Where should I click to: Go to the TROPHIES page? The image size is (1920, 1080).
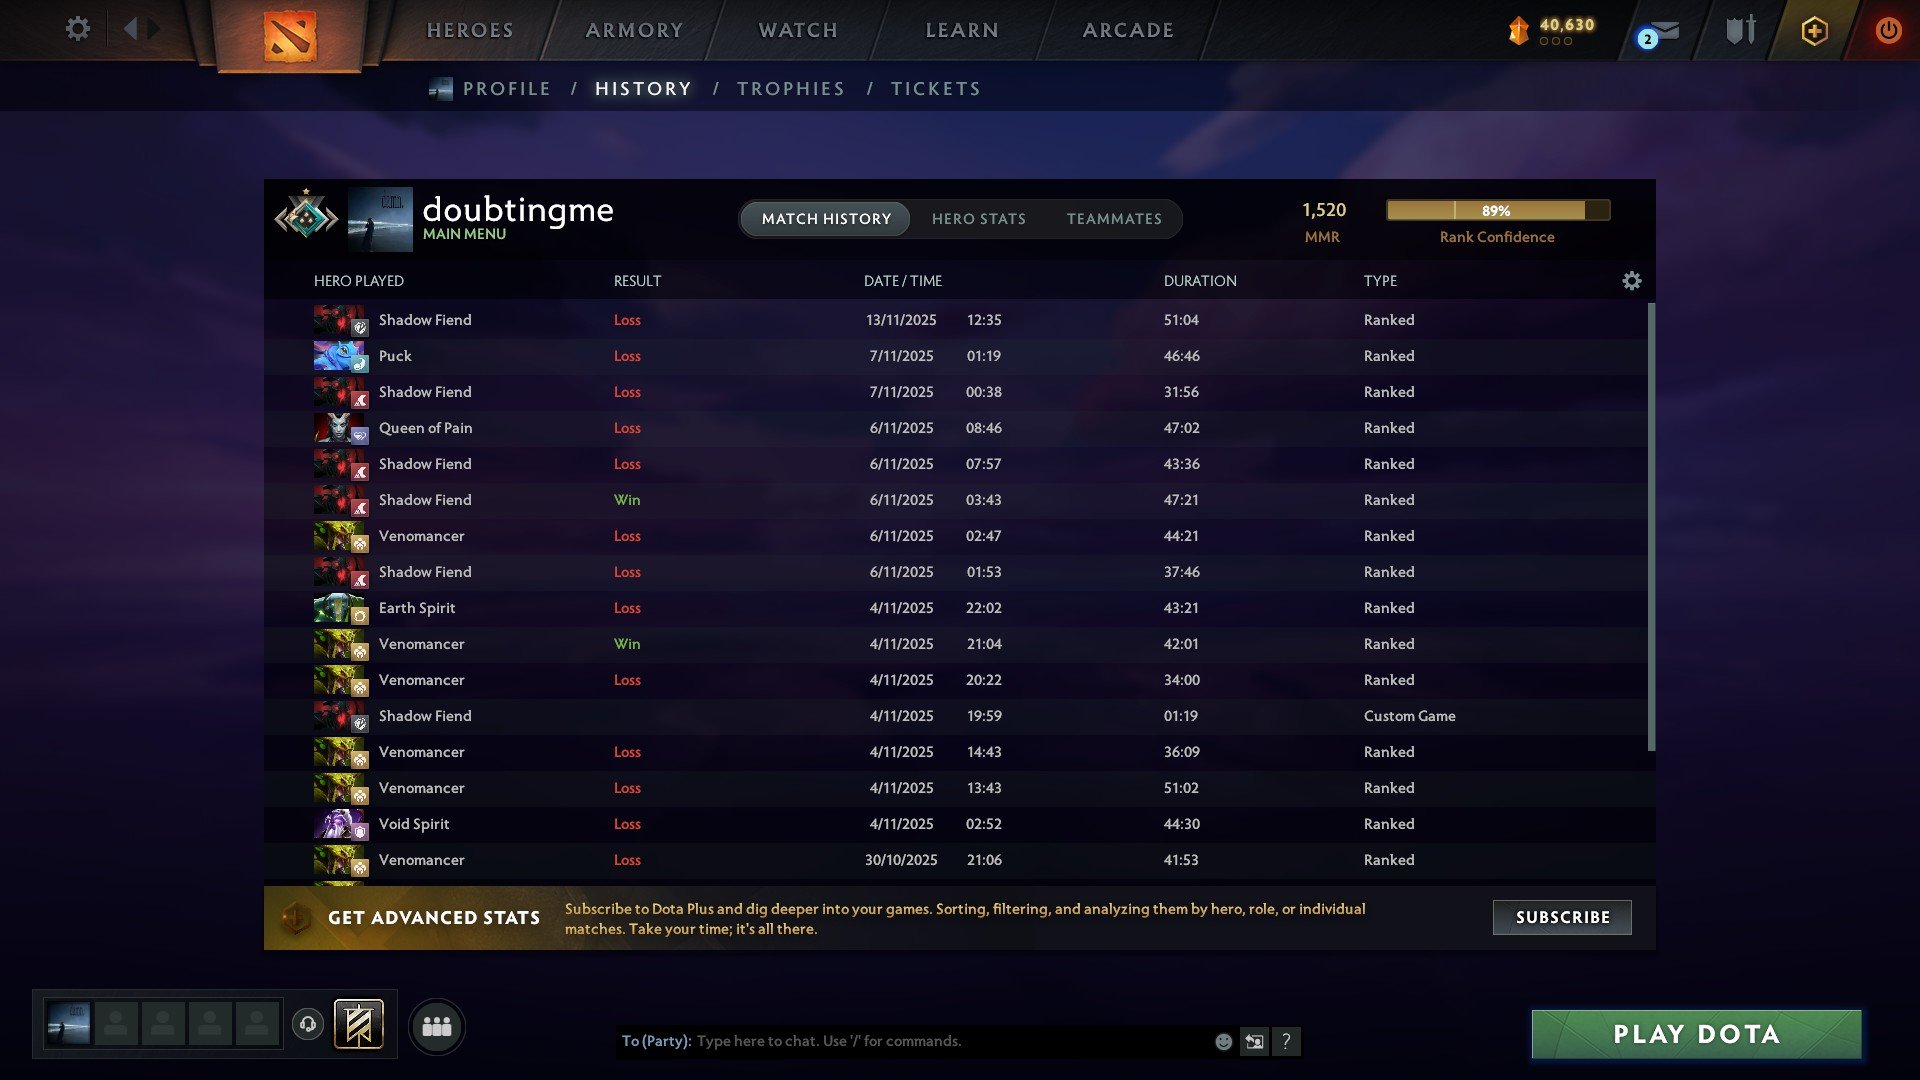click(x=790, y=88)
